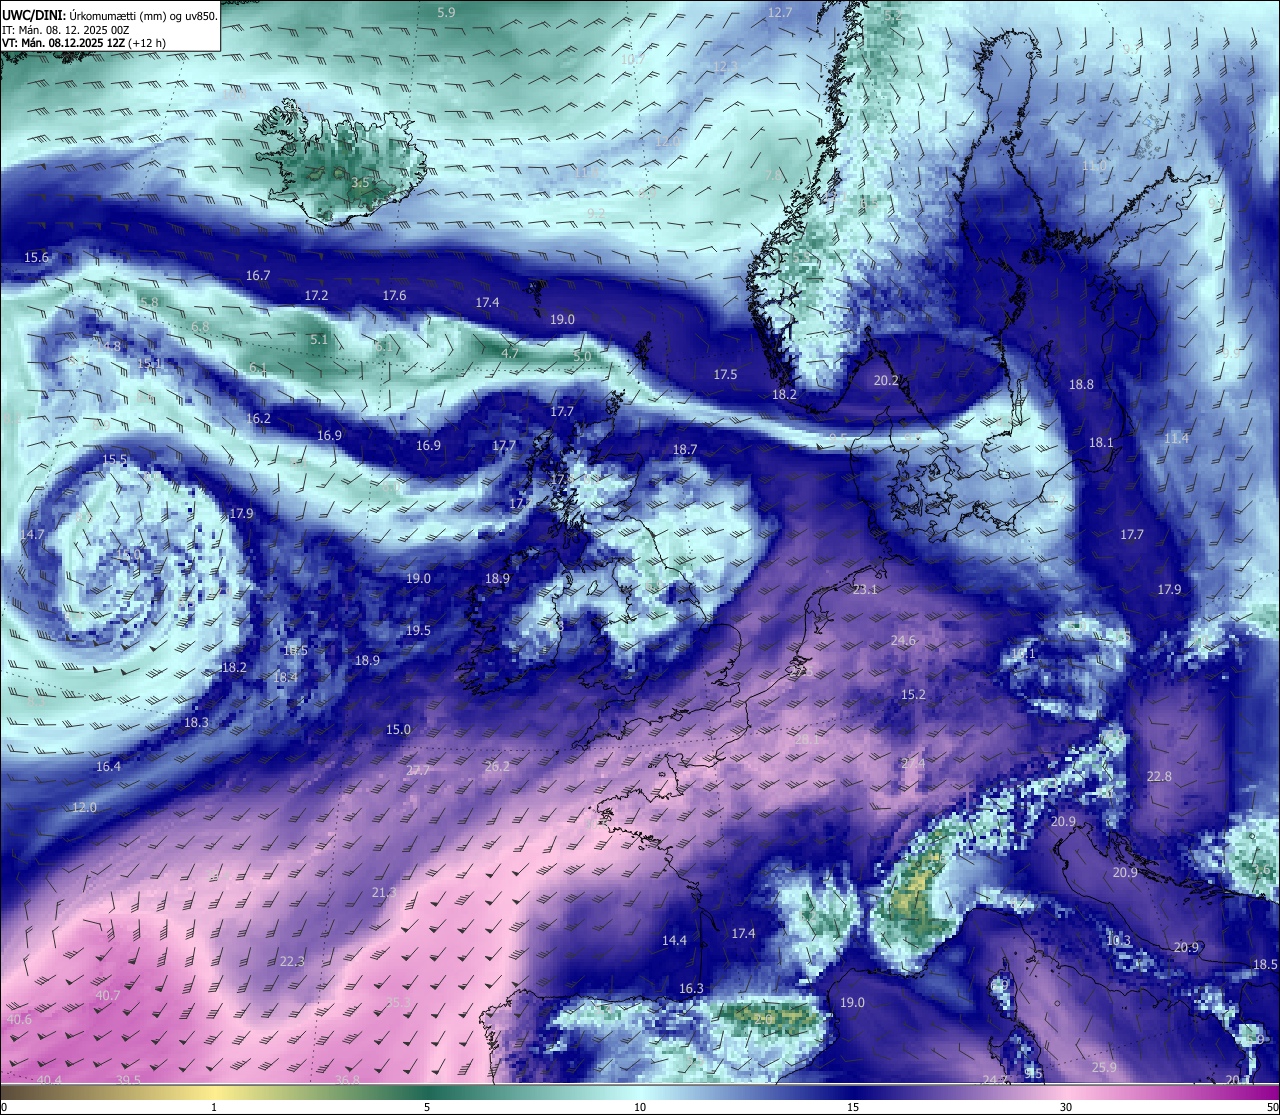Click the map value '39.5'

point(128,1080)
